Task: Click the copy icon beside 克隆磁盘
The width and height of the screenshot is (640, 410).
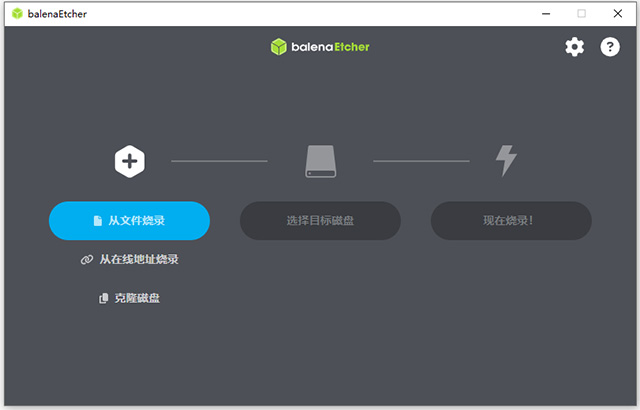Action: tap(104, 298)
